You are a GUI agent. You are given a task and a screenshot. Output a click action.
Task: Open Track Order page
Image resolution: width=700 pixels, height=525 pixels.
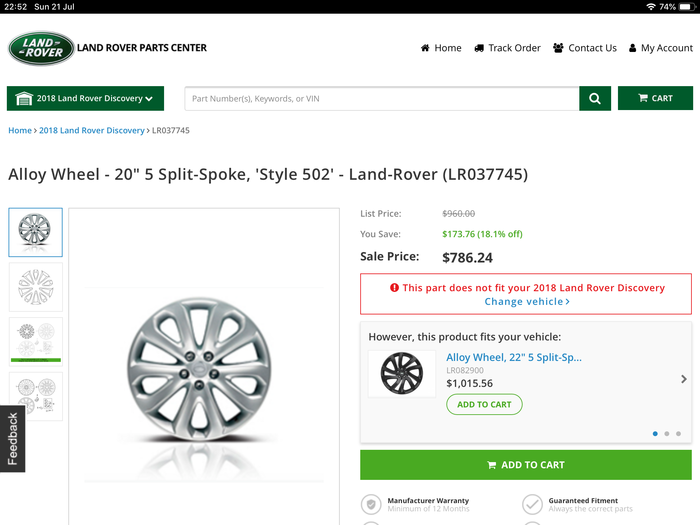click(x=507, y=48)
